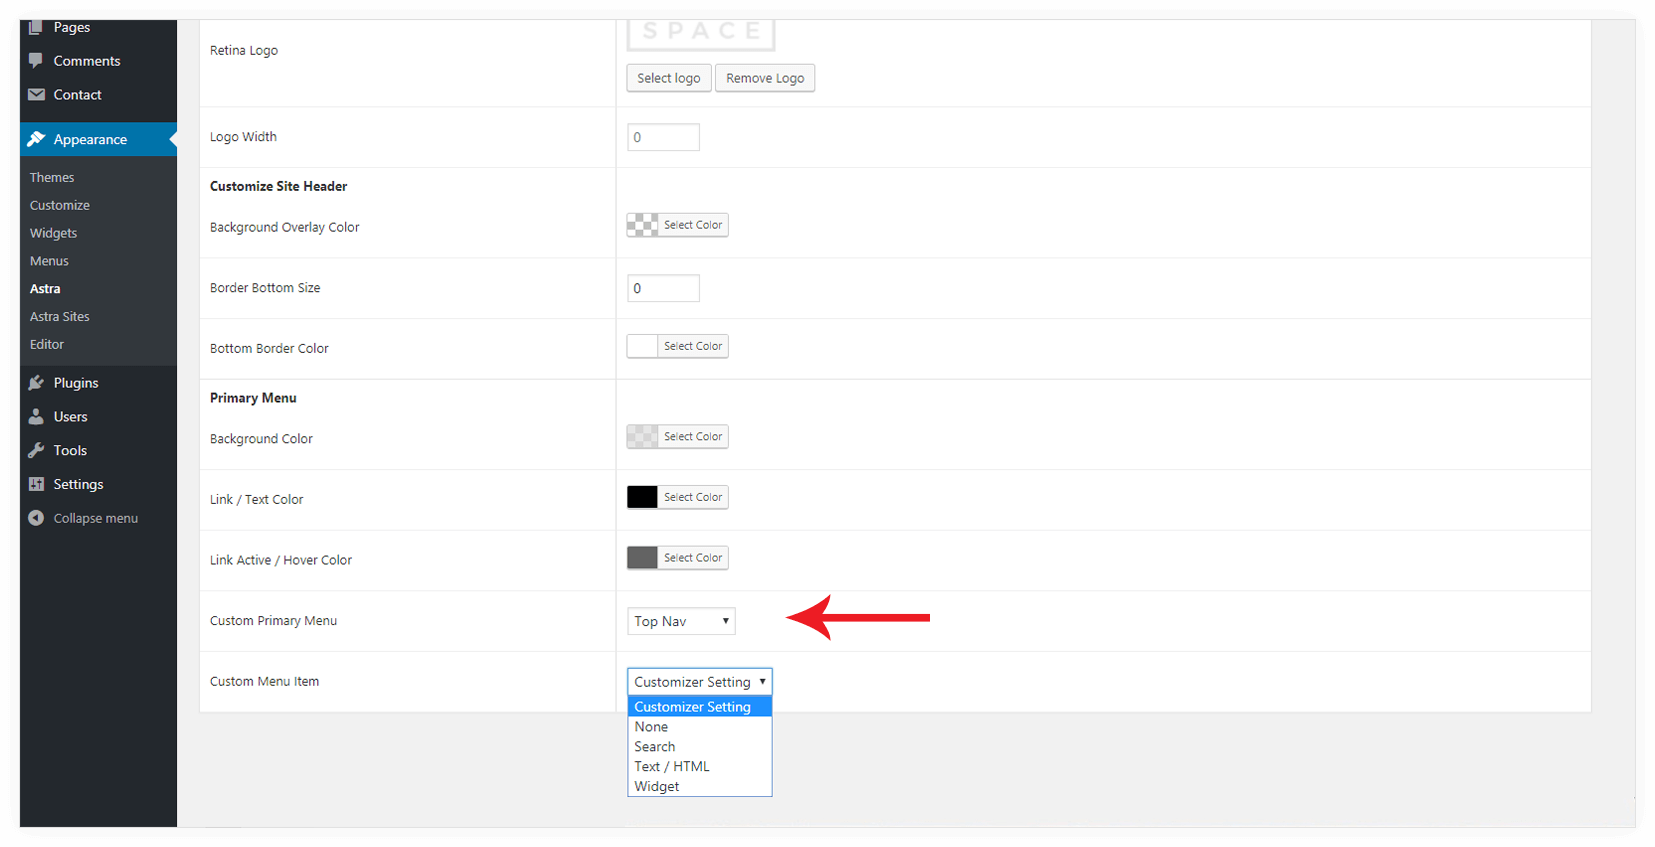1655x847 pixels.
Task: Select the Astra submenu item
Action: tap(45, 289)
